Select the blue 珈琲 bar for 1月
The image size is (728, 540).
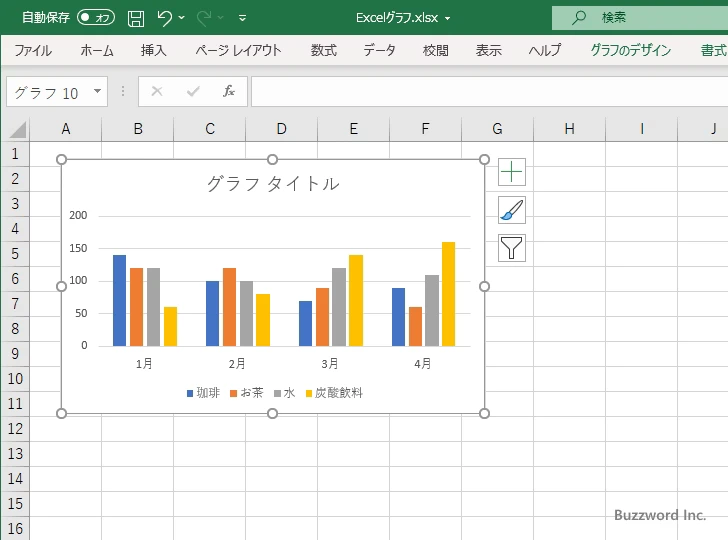[x=119, y=300]
